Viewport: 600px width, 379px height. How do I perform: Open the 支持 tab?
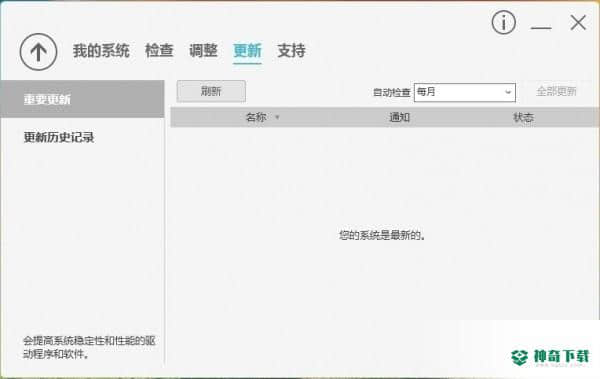click(x=291, y=51)
